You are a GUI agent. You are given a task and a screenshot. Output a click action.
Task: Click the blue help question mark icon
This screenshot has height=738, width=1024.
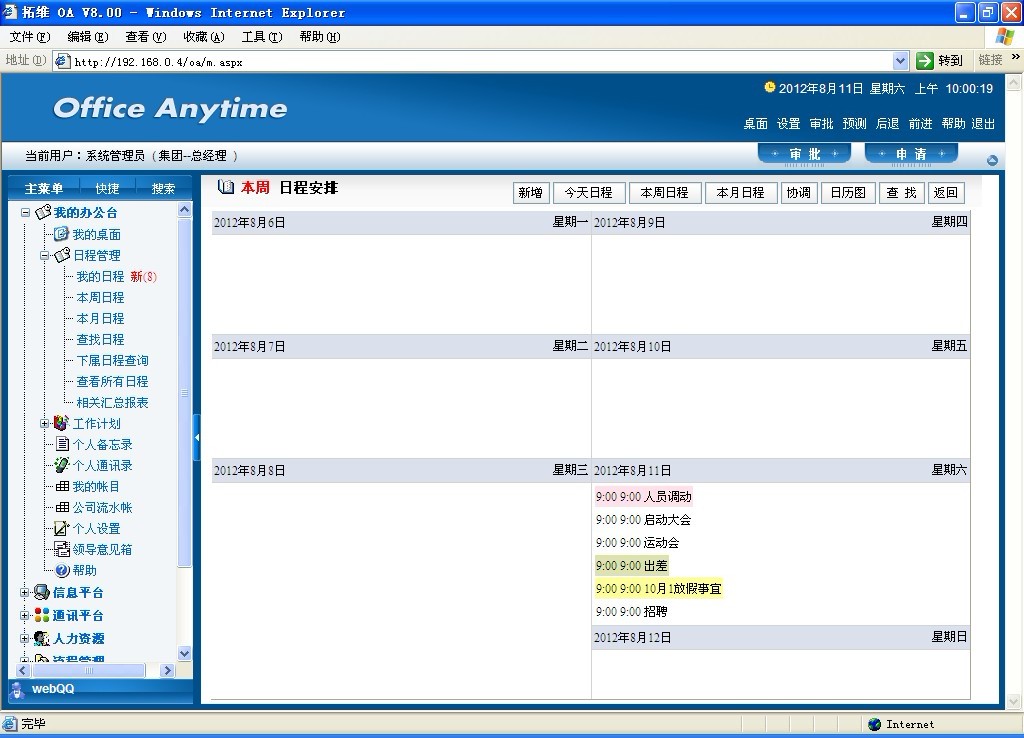(x=62, y=570)
